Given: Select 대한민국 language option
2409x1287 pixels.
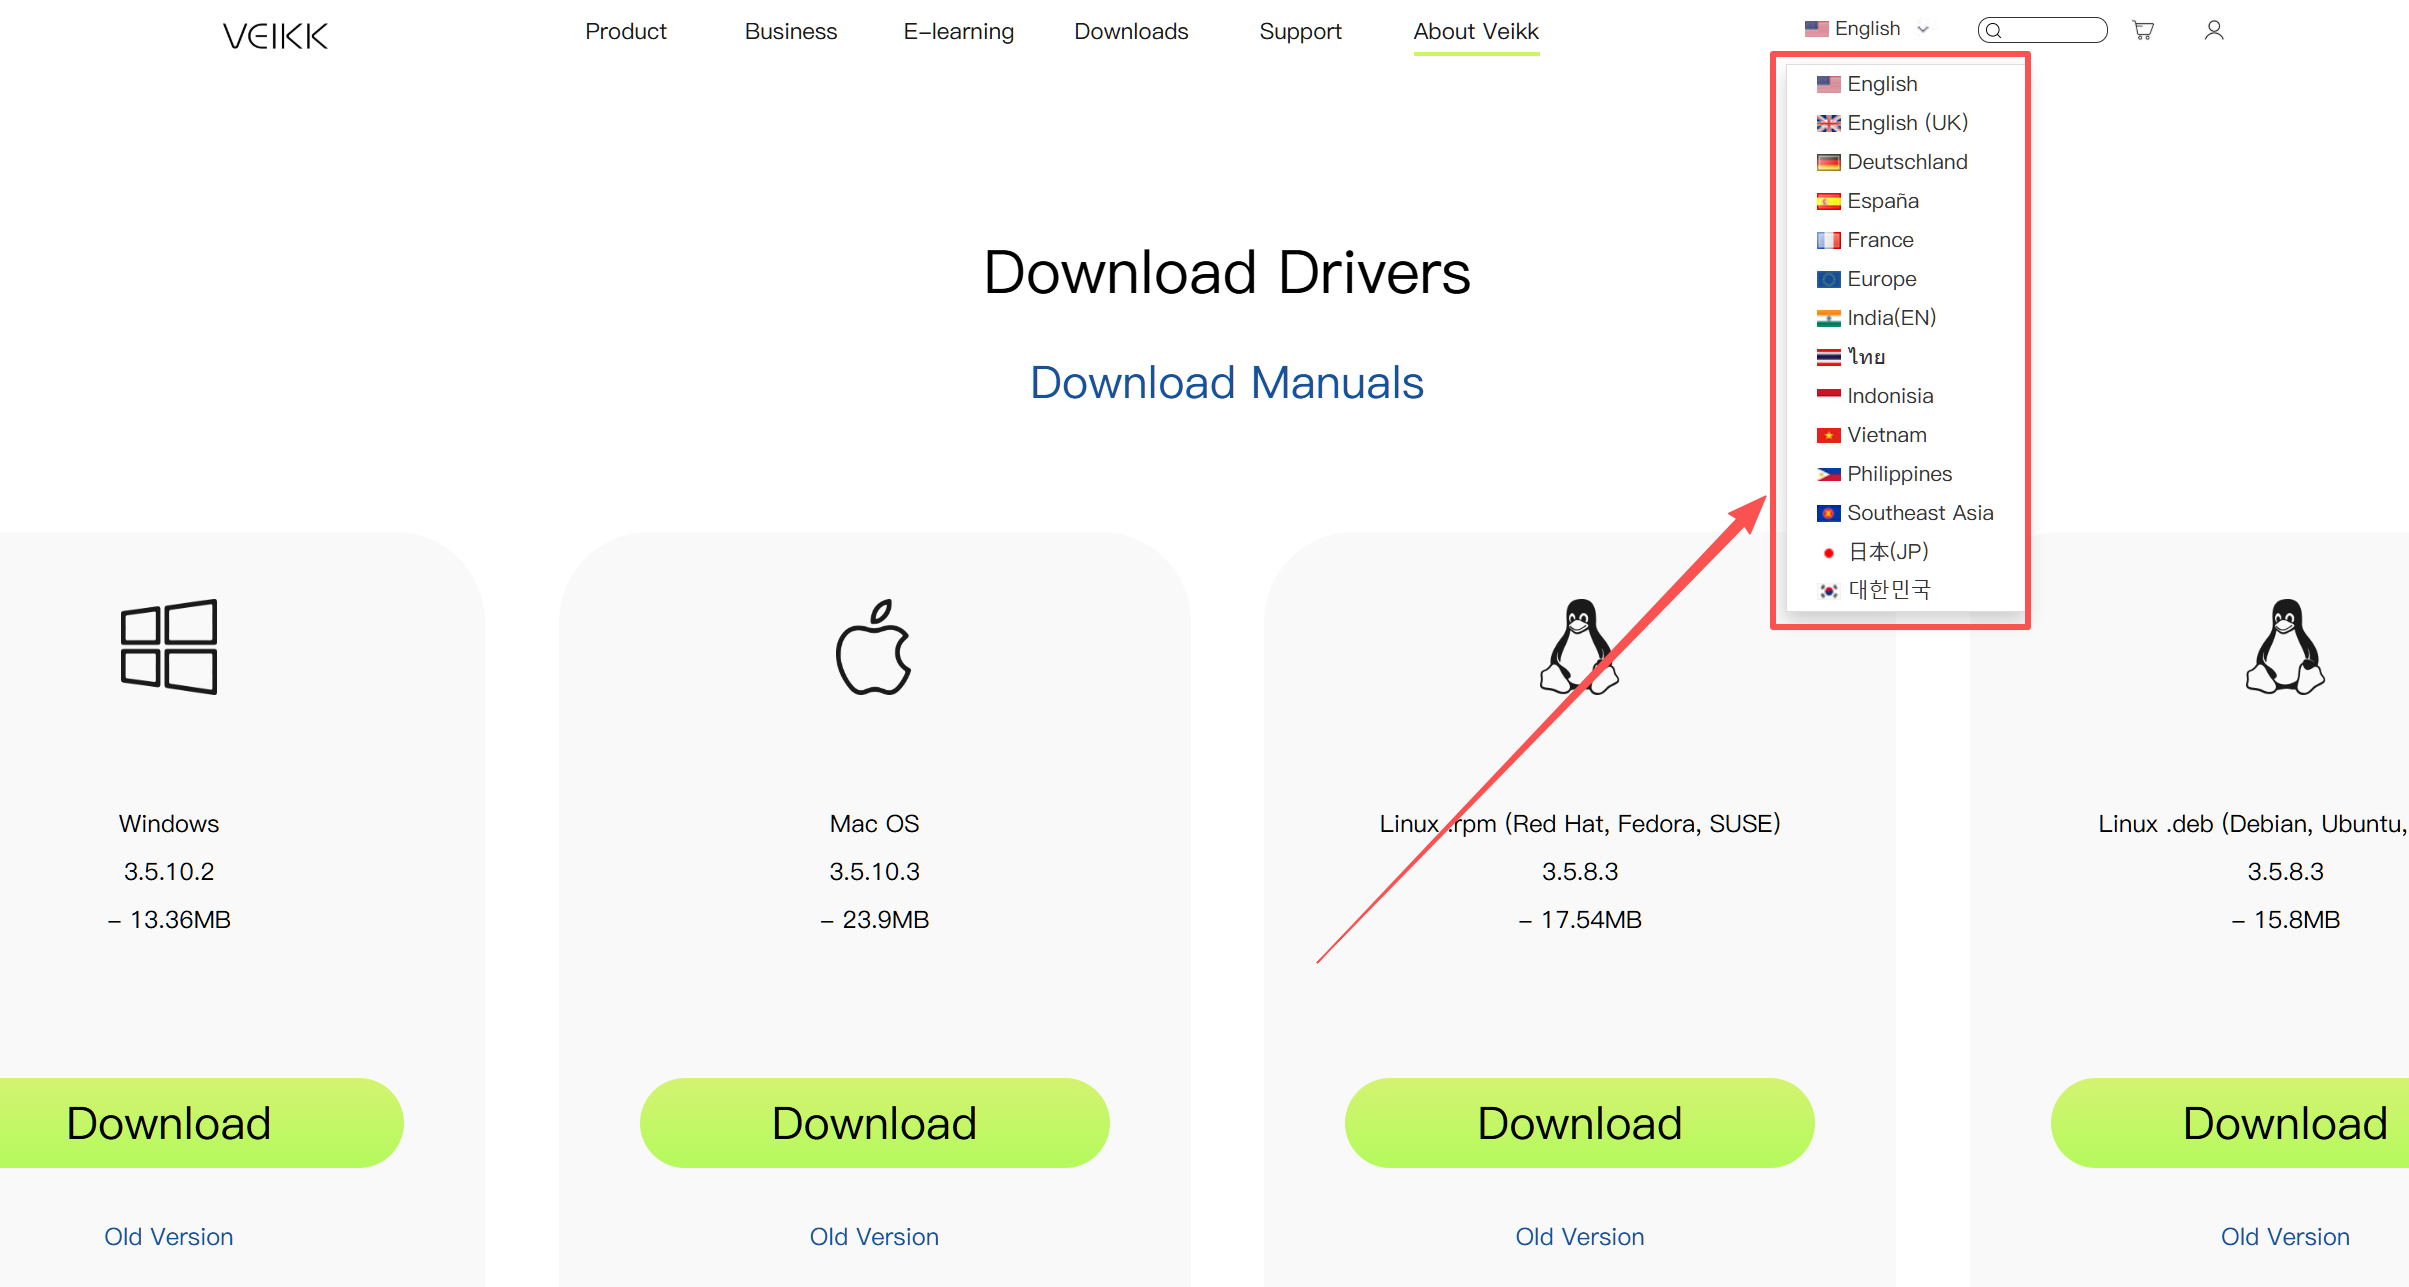Looking at the screenshot, I should pyautogui.click(x=1889, y=591).
